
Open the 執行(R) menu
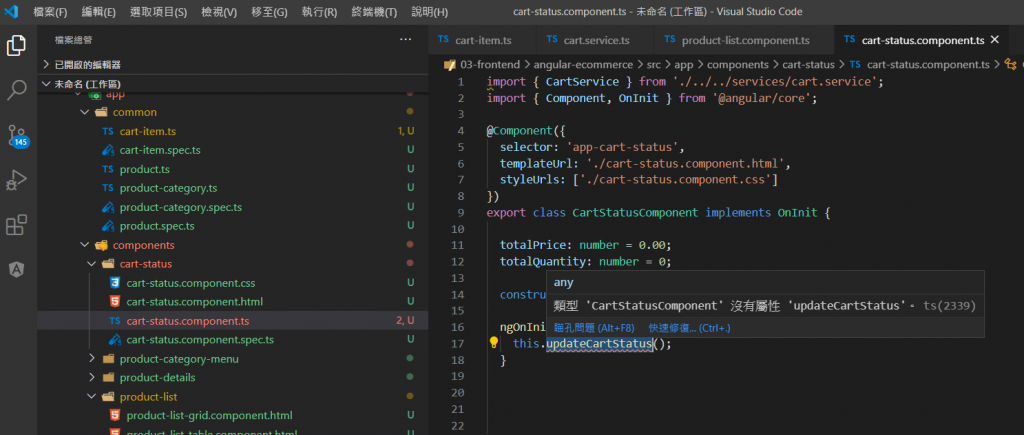coord(319,12)
